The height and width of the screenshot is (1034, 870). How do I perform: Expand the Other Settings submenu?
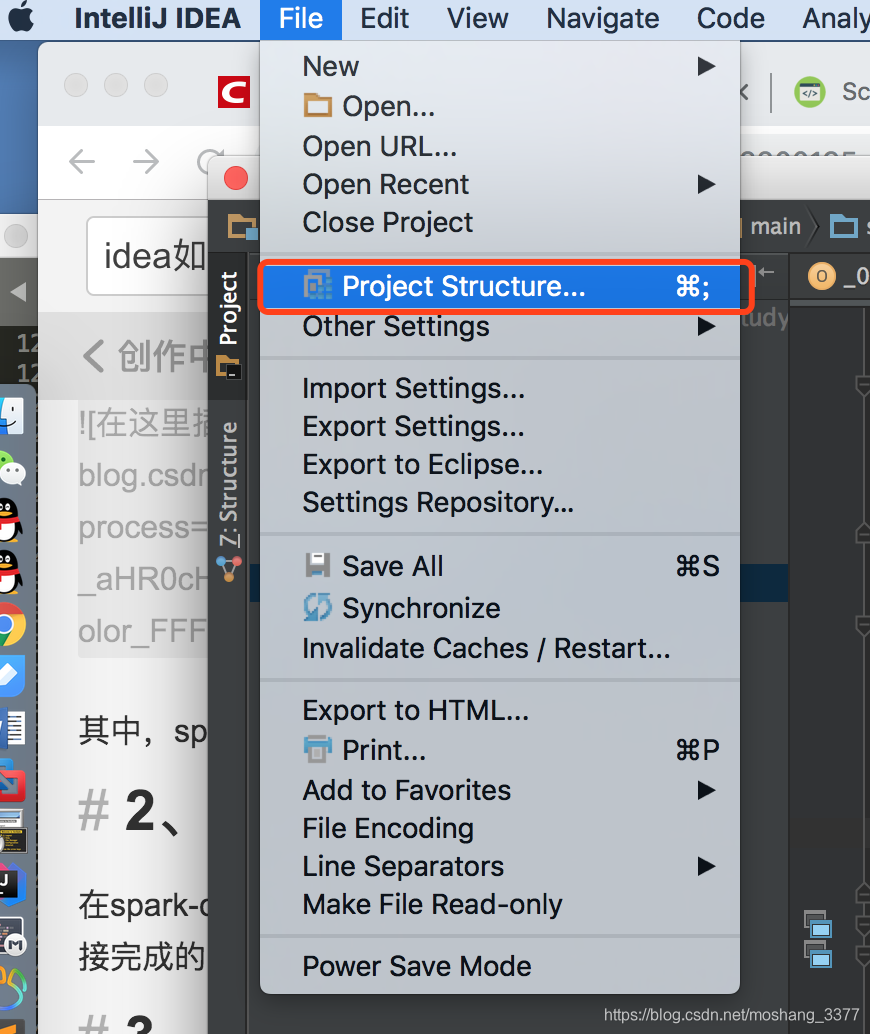(500, 326)
